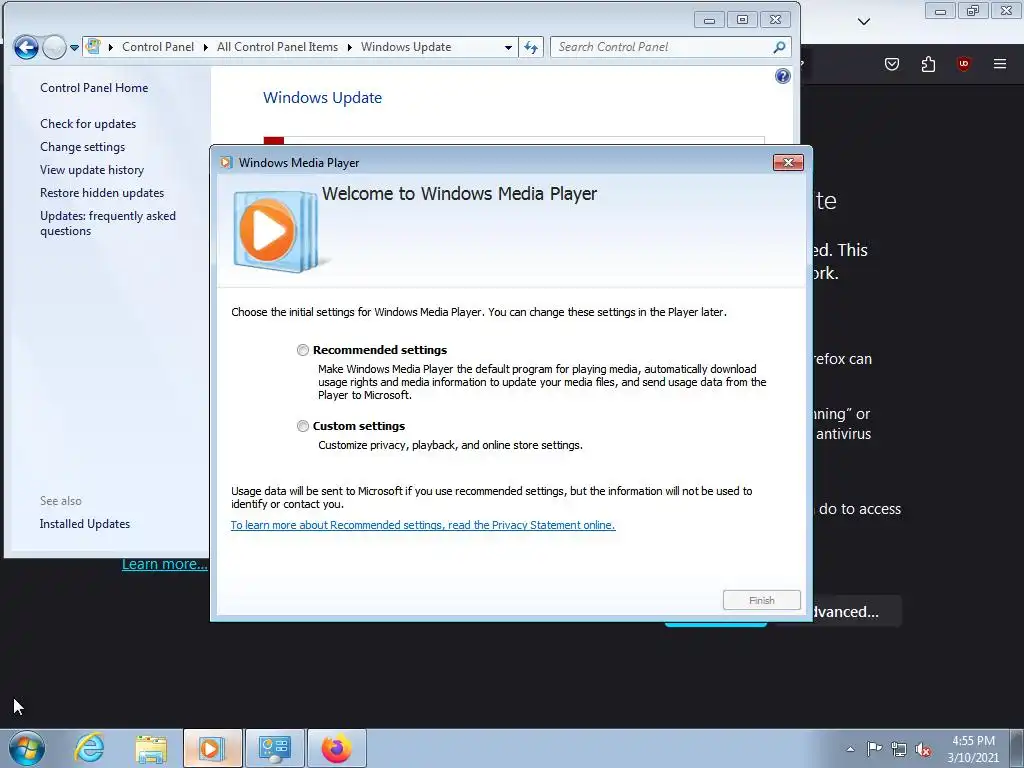Click the large Media Player logo
Image resolution: width=1024 pixels, height=768 pixels.
click(x=276, y=230)
